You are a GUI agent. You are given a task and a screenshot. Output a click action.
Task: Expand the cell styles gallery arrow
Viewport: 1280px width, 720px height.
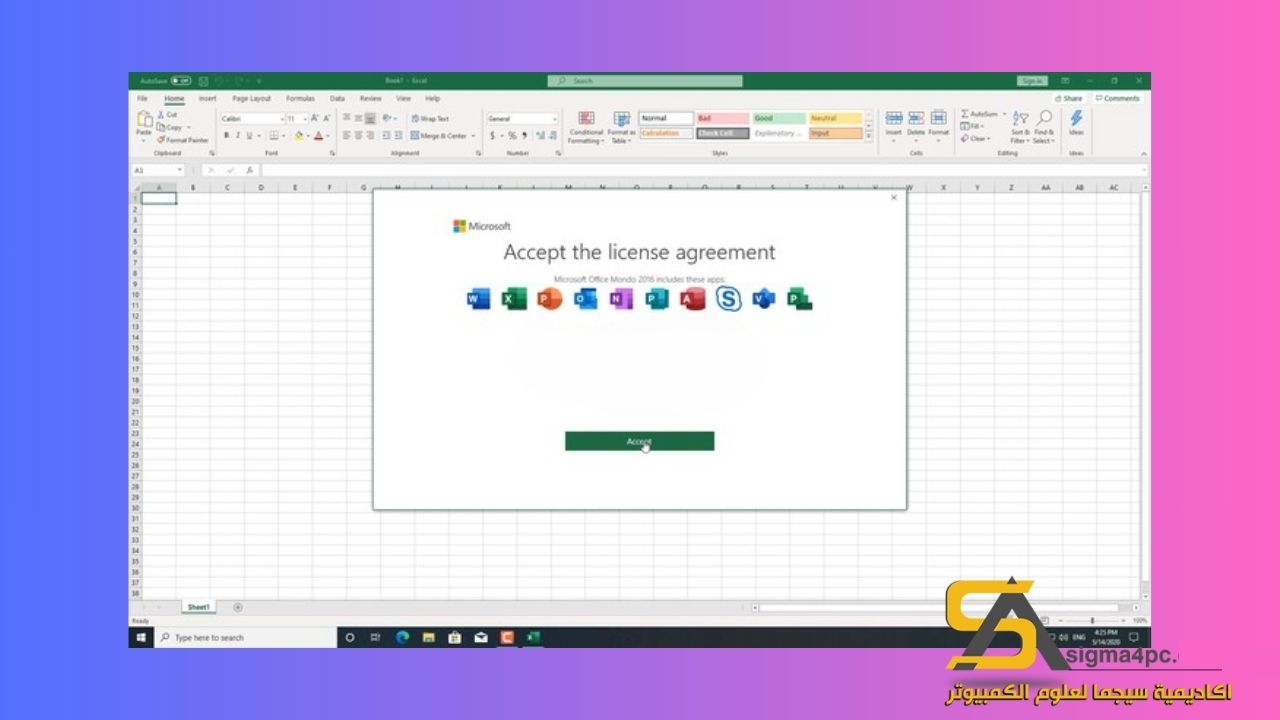(x=868, y=134)
